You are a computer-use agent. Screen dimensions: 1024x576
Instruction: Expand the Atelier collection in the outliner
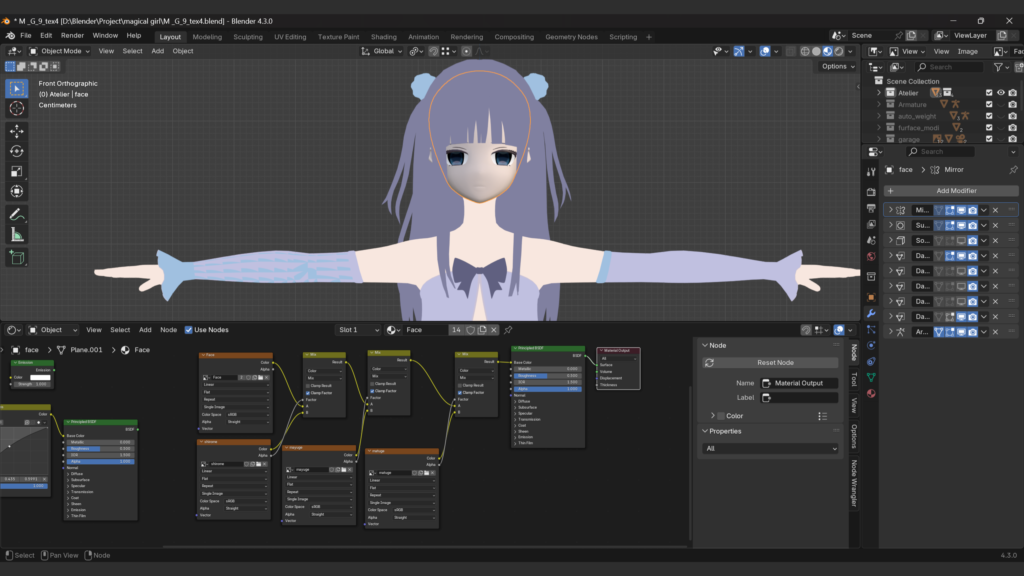(880, 93)
